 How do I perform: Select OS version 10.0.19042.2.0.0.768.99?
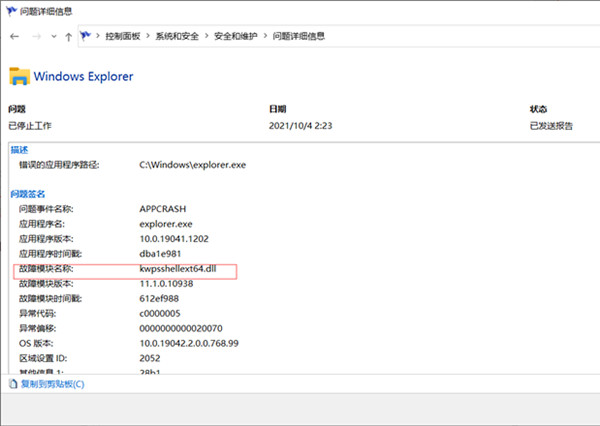(x=189, y=343)
